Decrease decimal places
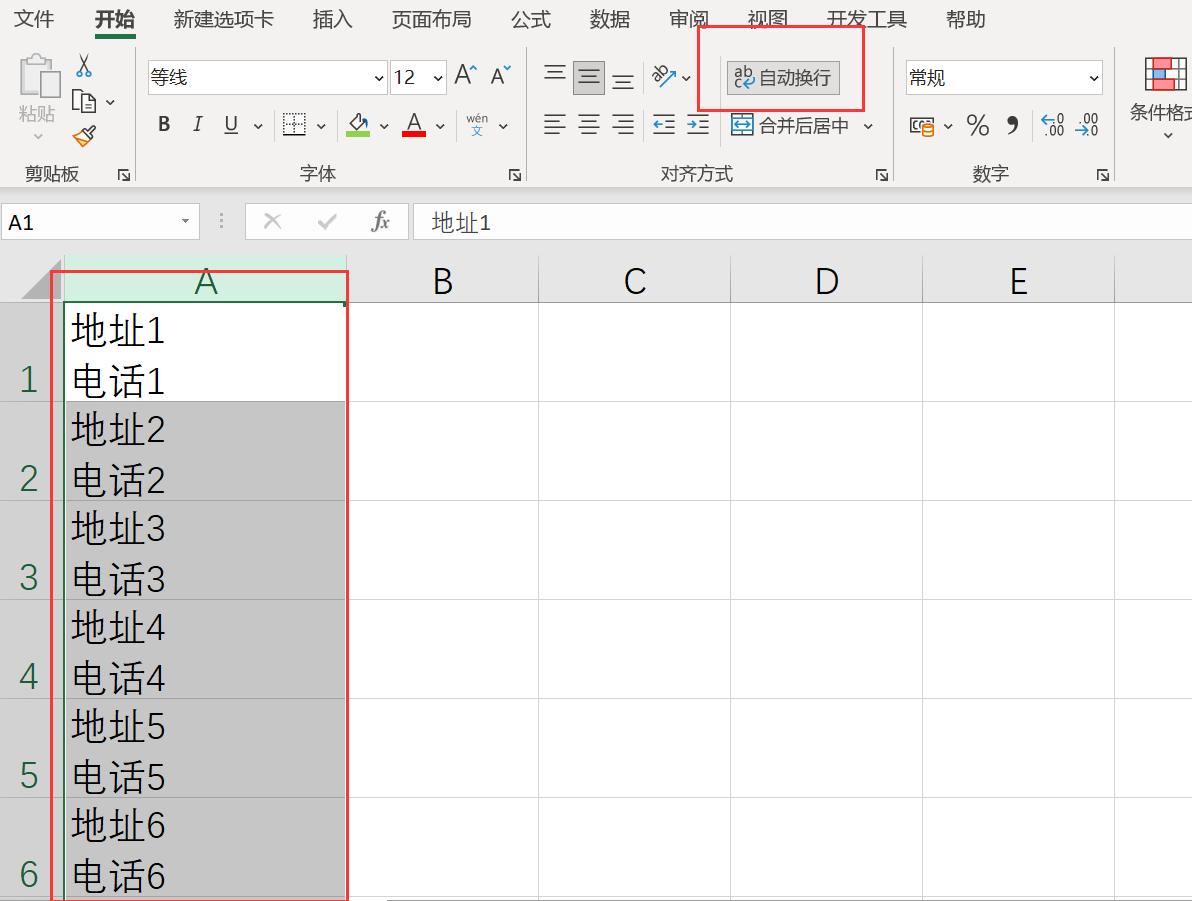This screenshot has width=1192, height=901. tap(1087, 125)
